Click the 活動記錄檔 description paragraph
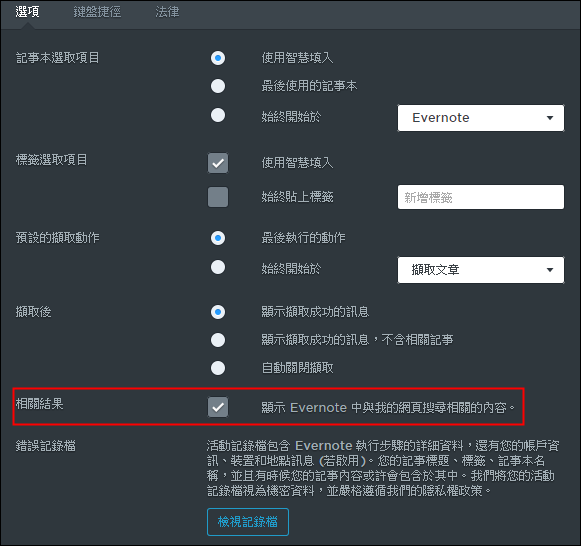The width and height of the screenshot is (581, 546). click(383, 468)
